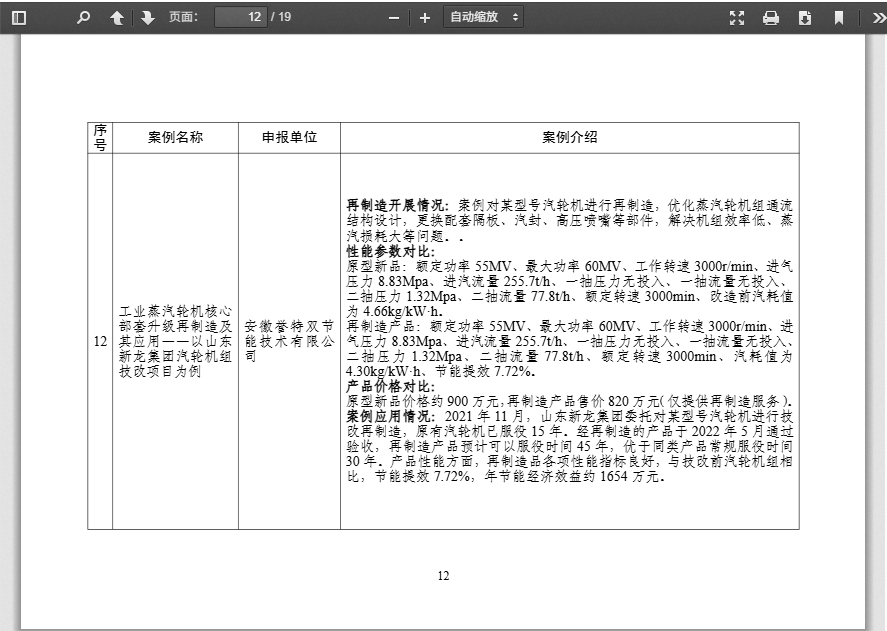The height and width of the screenshot is (631, 887).
Task: Click the 安徽誉特双节能技术有限公司 cell text
Action: point(289,341)
